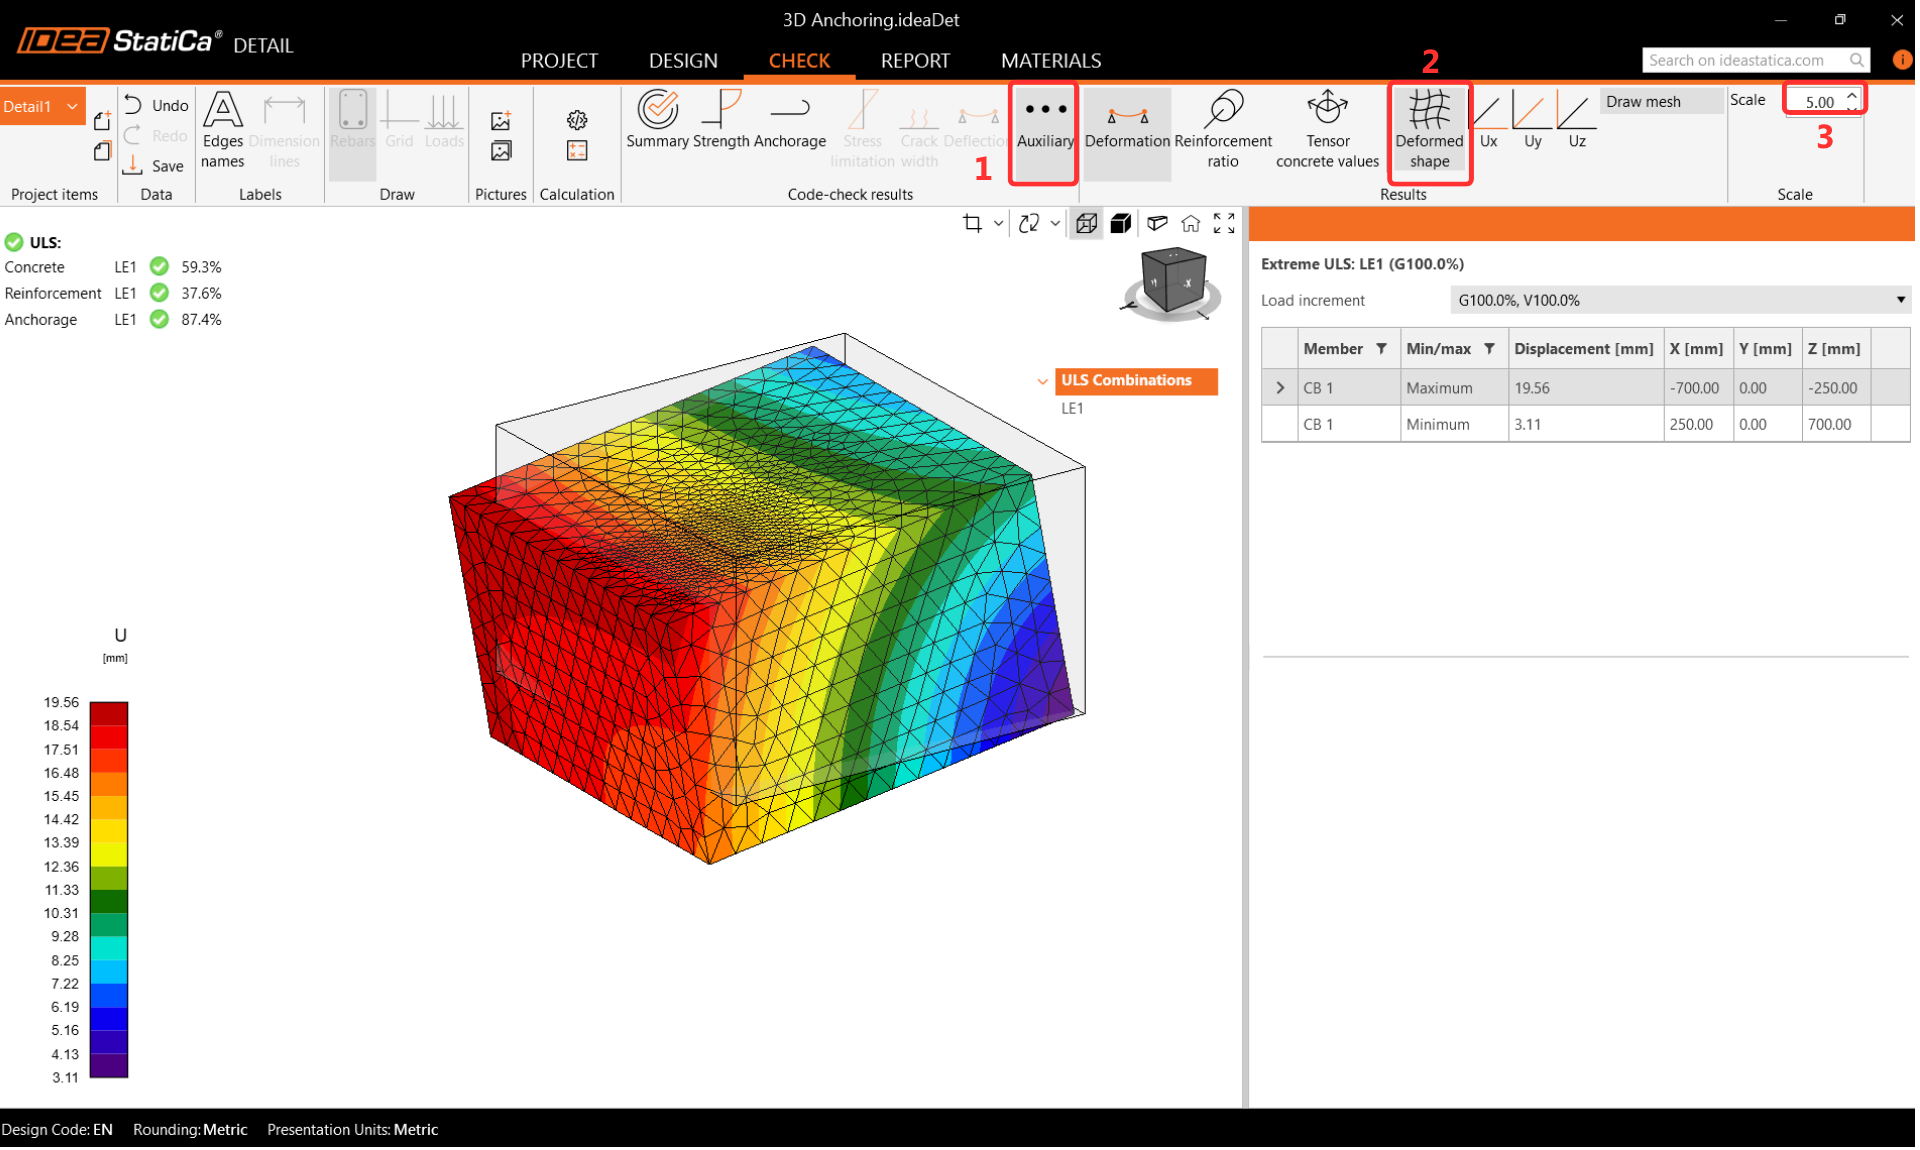Toggle the Draw mesh option

(1643, 101)
